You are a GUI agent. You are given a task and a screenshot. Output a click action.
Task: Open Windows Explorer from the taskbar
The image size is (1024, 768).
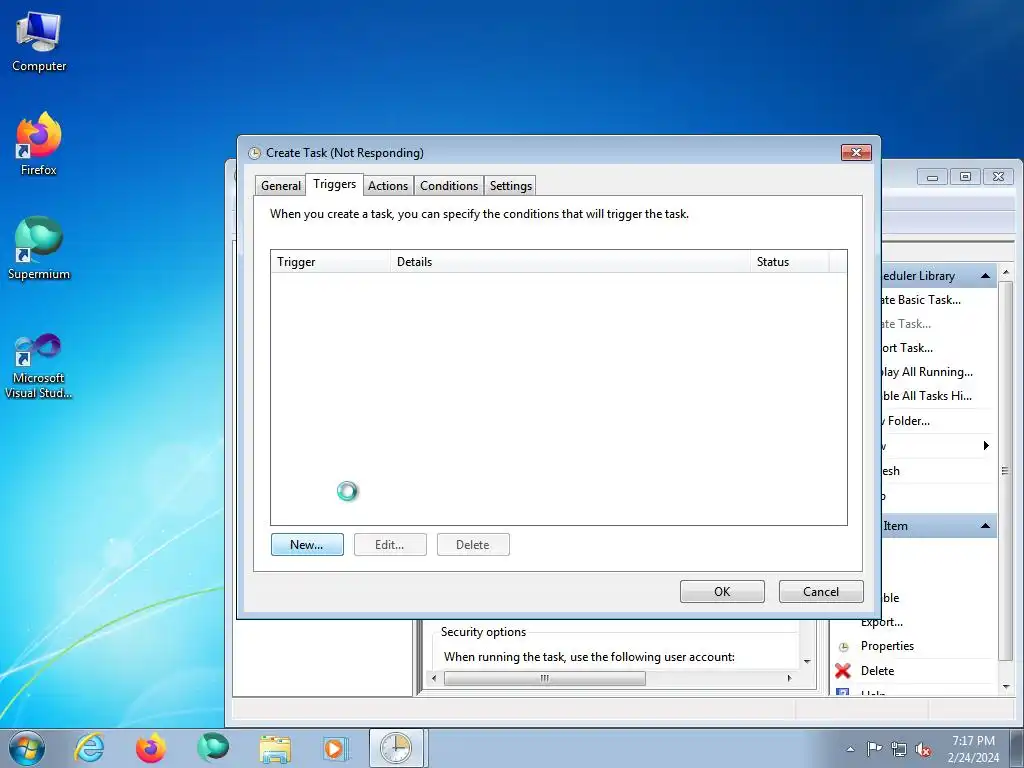pos(275,748)
